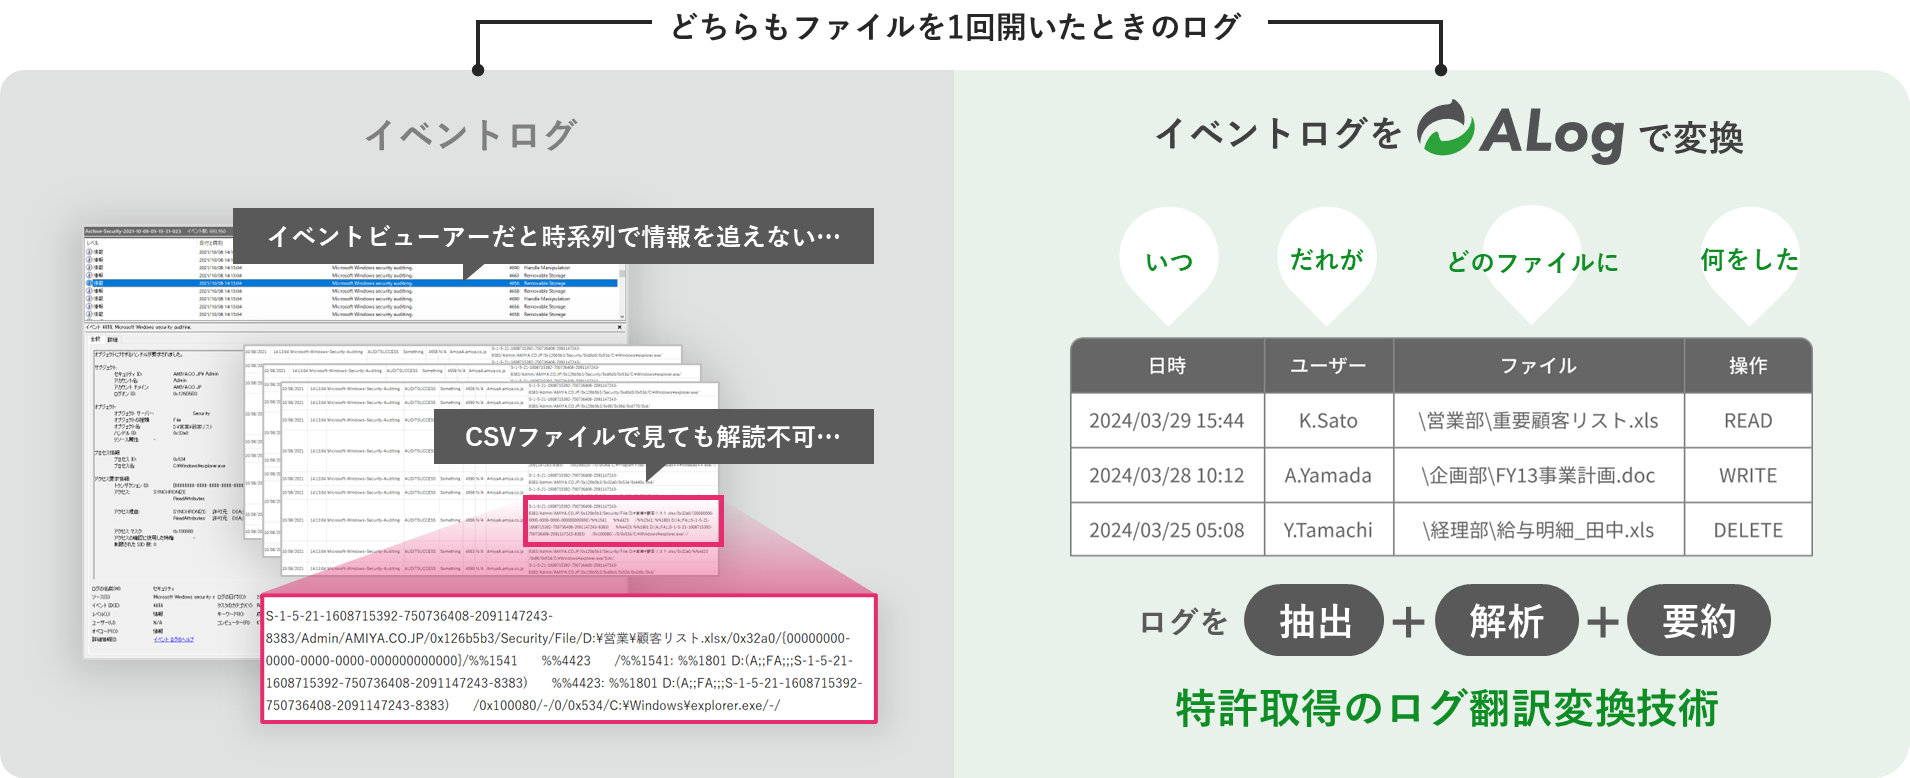Click the どのファイルに speech bubble marker

(x=1532, y=262)
